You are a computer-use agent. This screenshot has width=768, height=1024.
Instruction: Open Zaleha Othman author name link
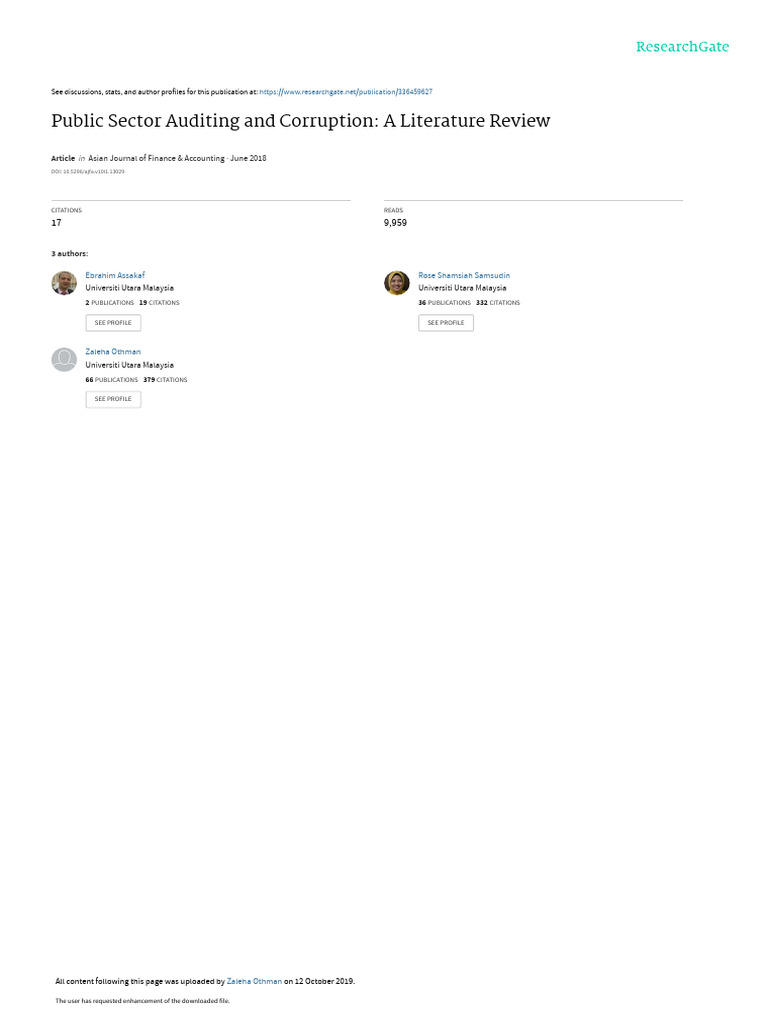pyautogui.click(x=113, y=352)
